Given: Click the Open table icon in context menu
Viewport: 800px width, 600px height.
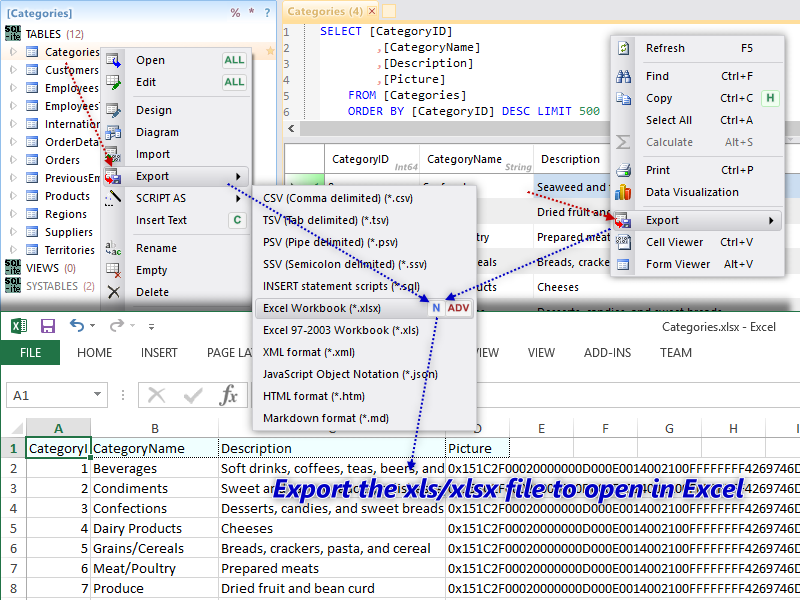Looking at the screenshot, I should click(113, 60).
